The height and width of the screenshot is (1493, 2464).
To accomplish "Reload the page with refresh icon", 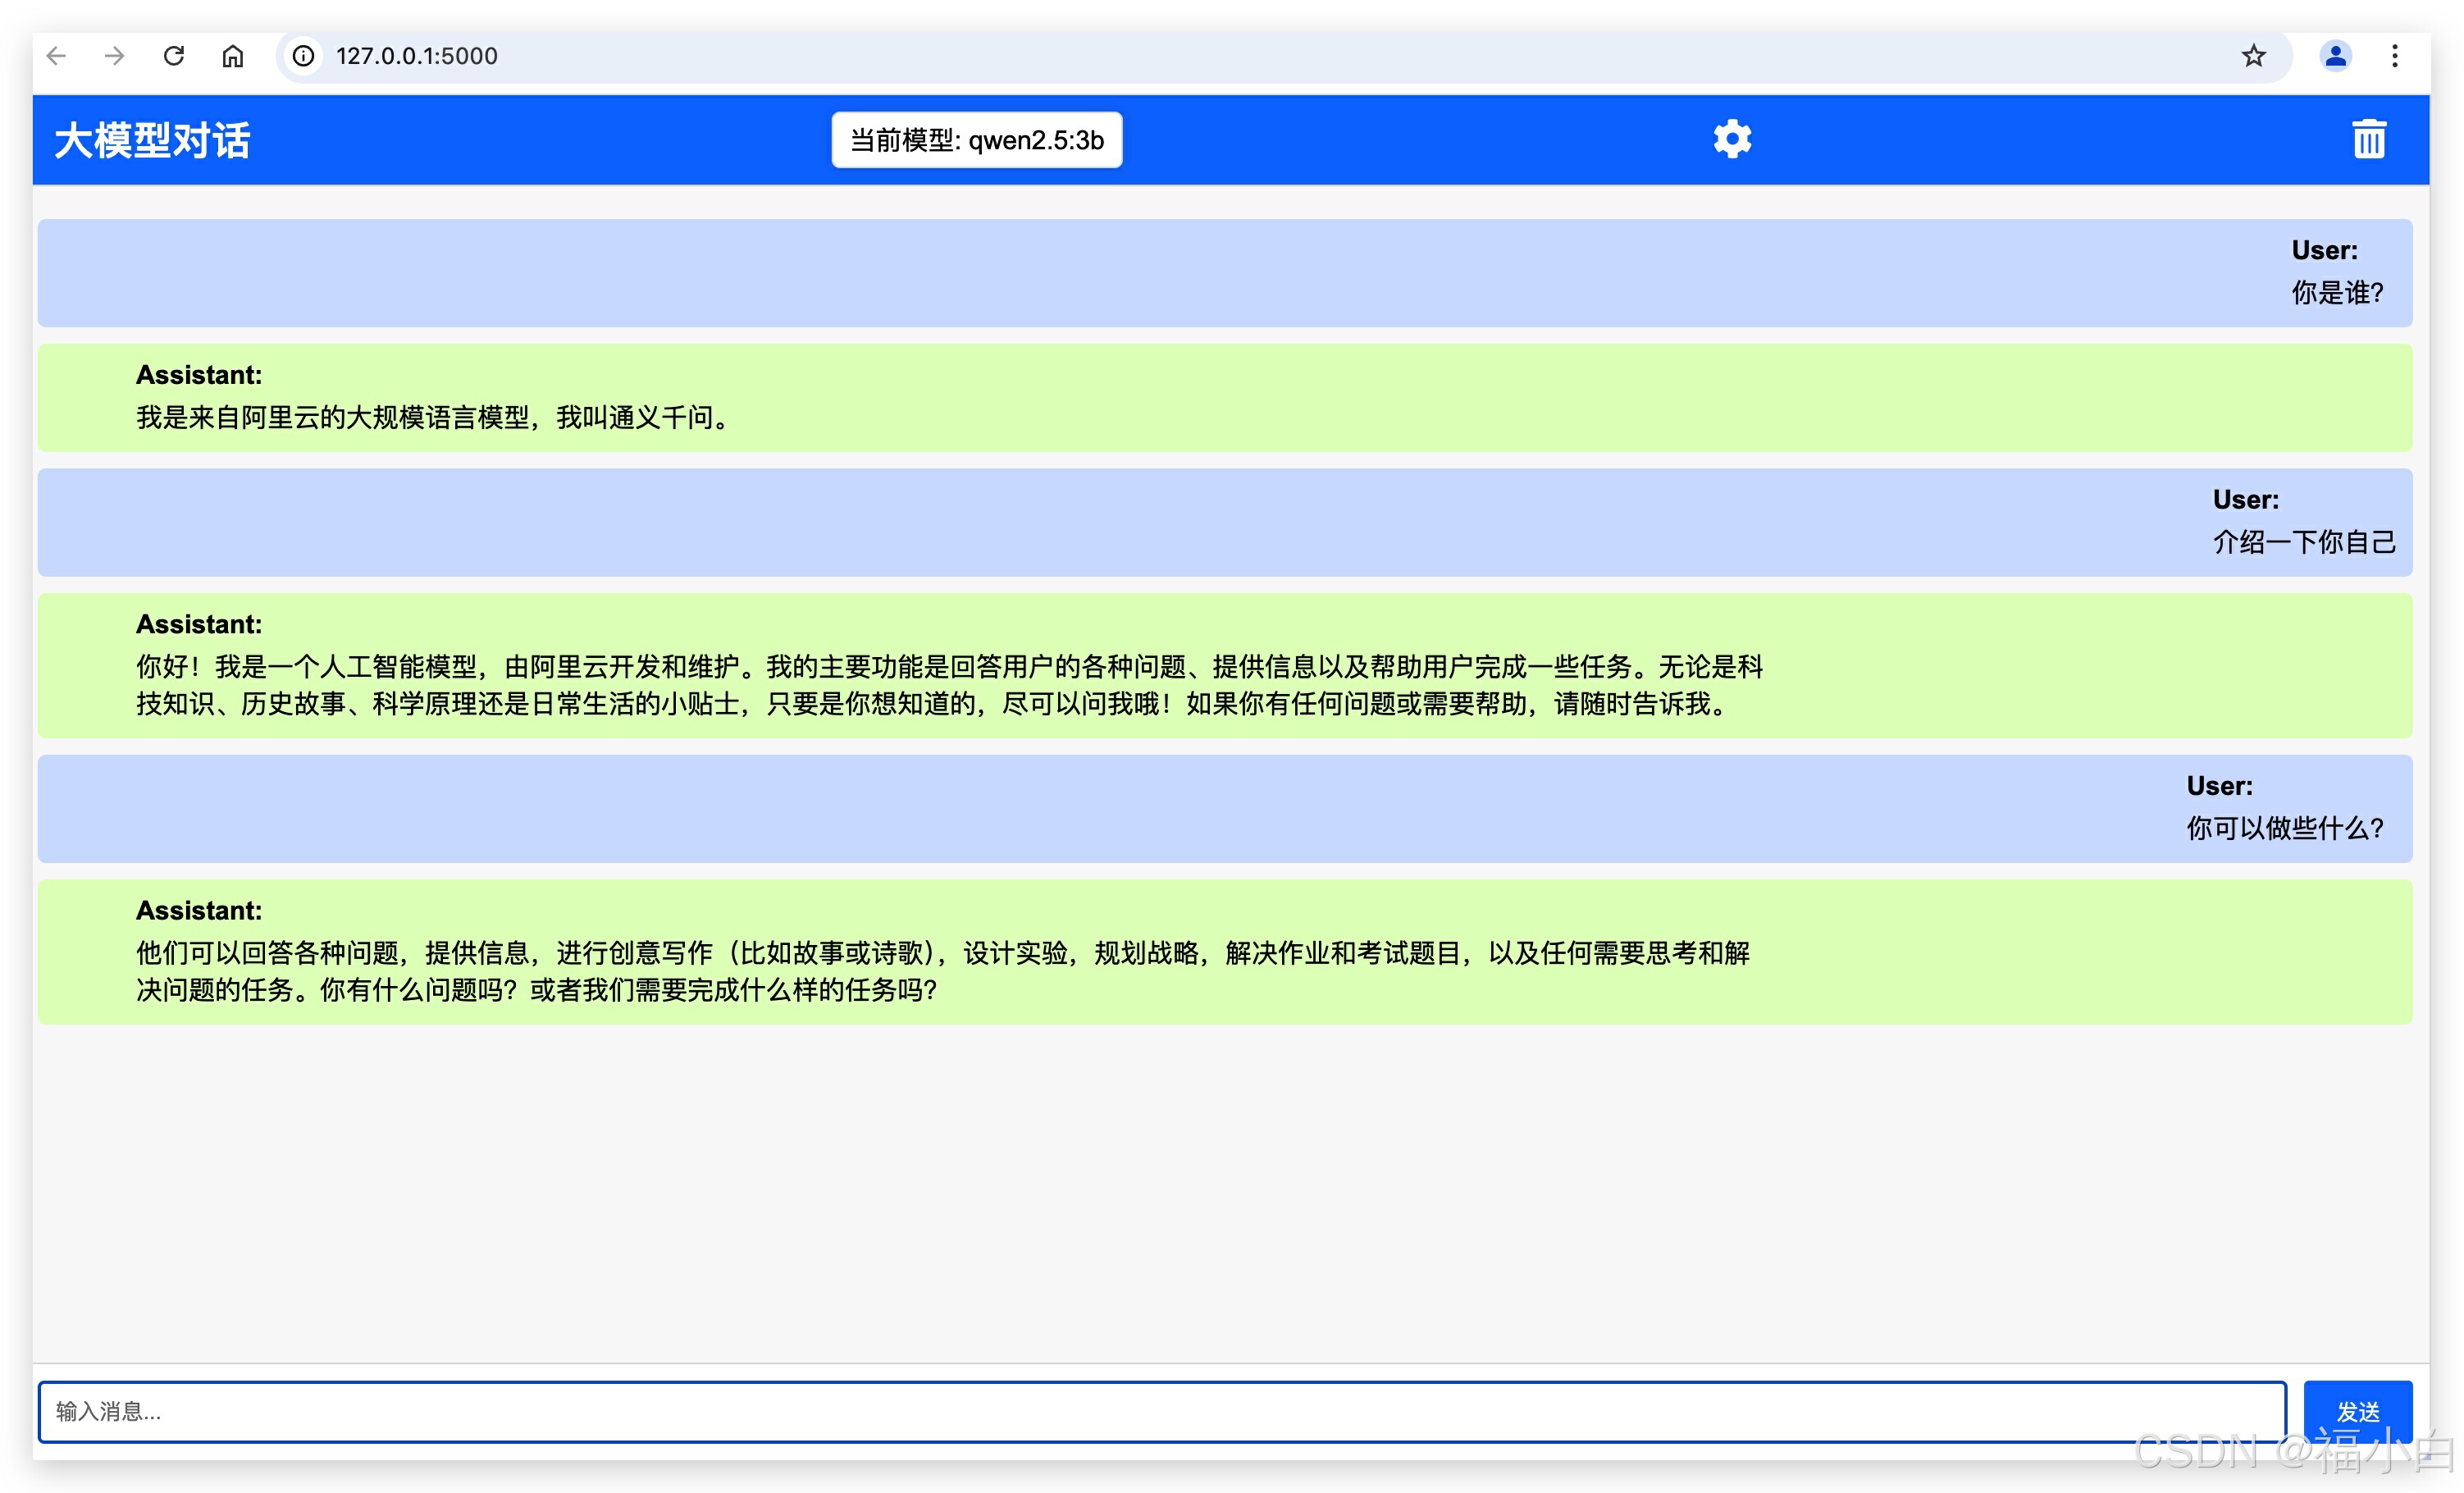I will tap(174, 56).
